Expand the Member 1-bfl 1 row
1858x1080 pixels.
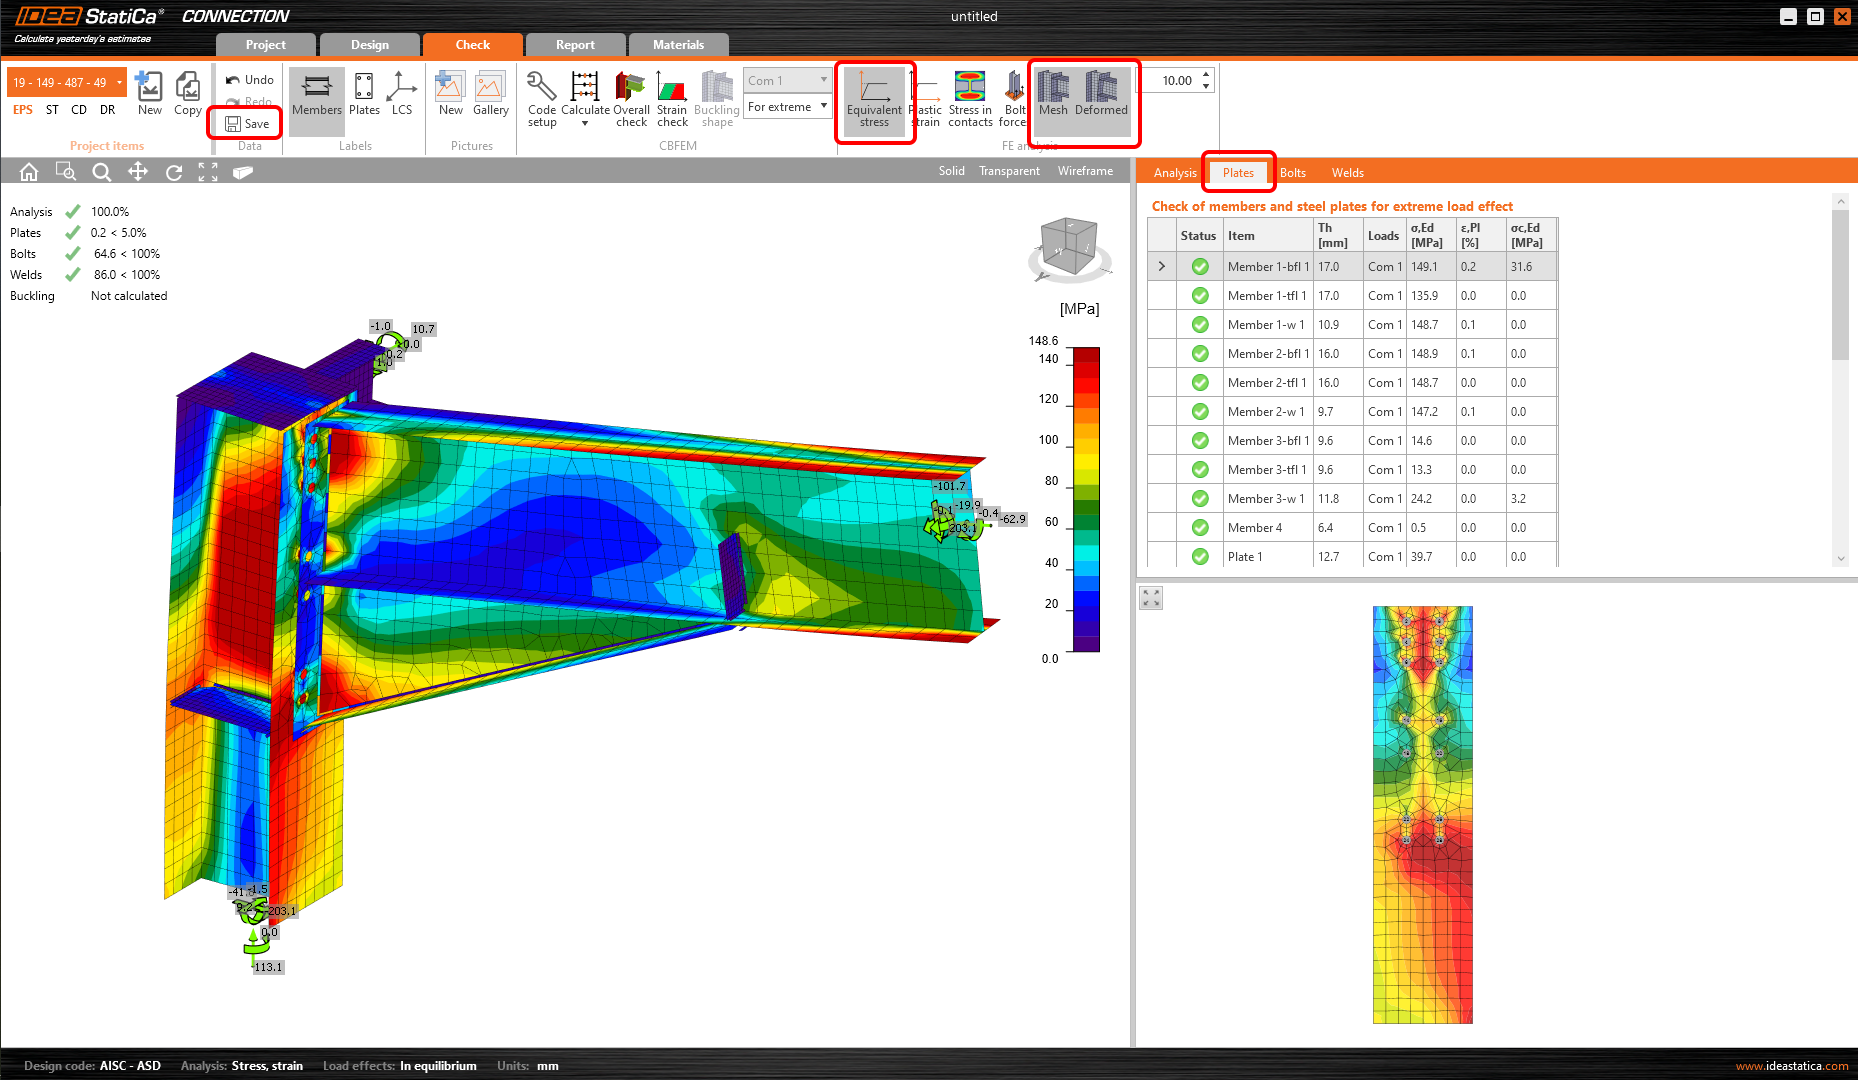point(1161,267)
